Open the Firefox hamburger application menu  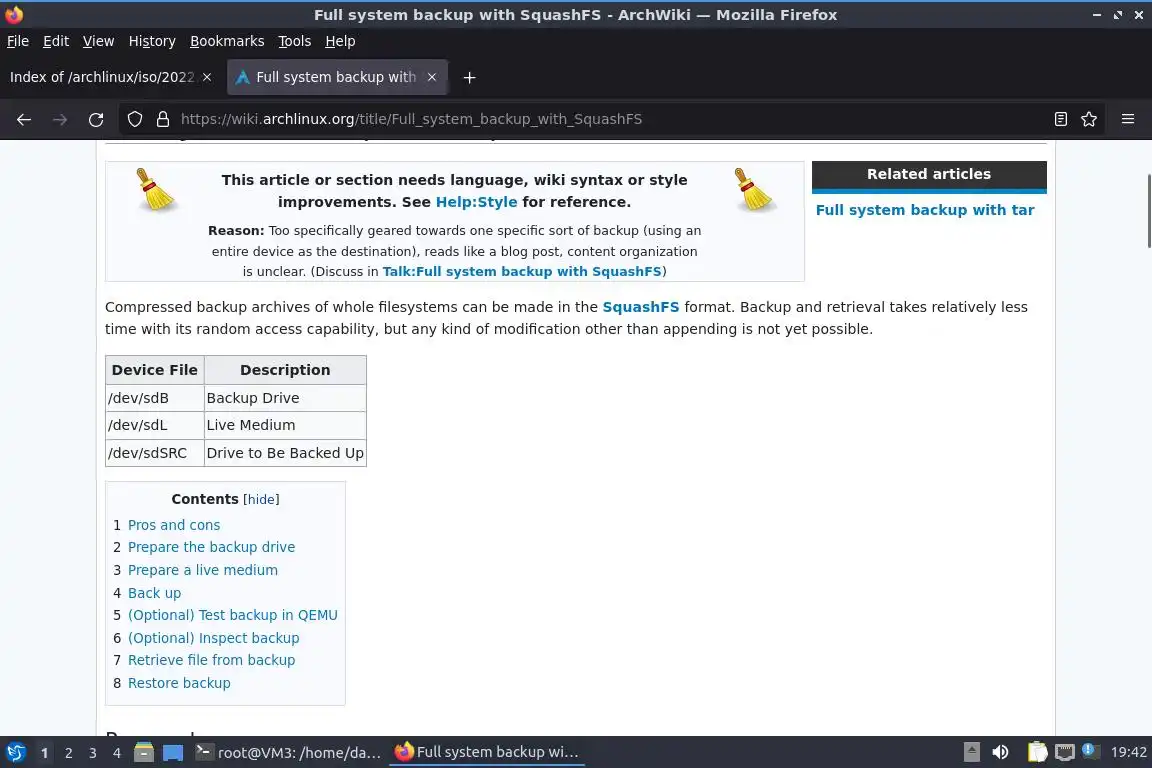(x=1128, y=119)
